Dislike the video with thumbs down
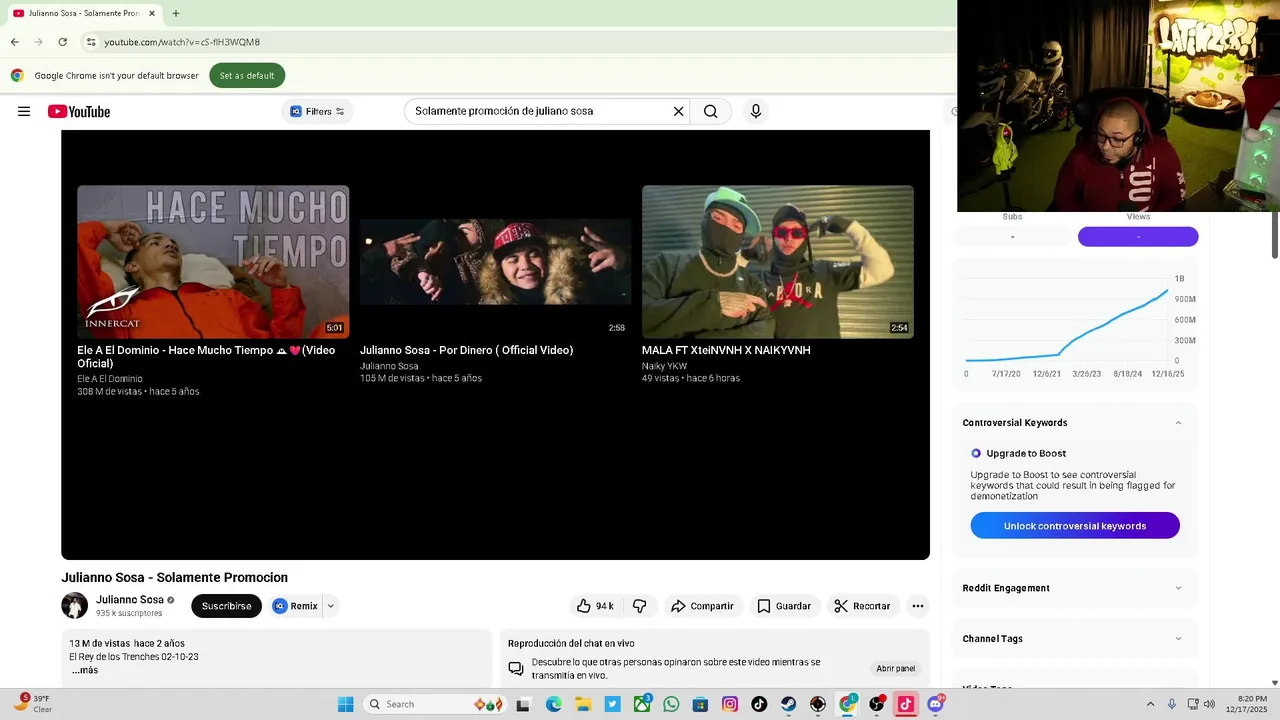1280x720 pixels. (640, 606)
